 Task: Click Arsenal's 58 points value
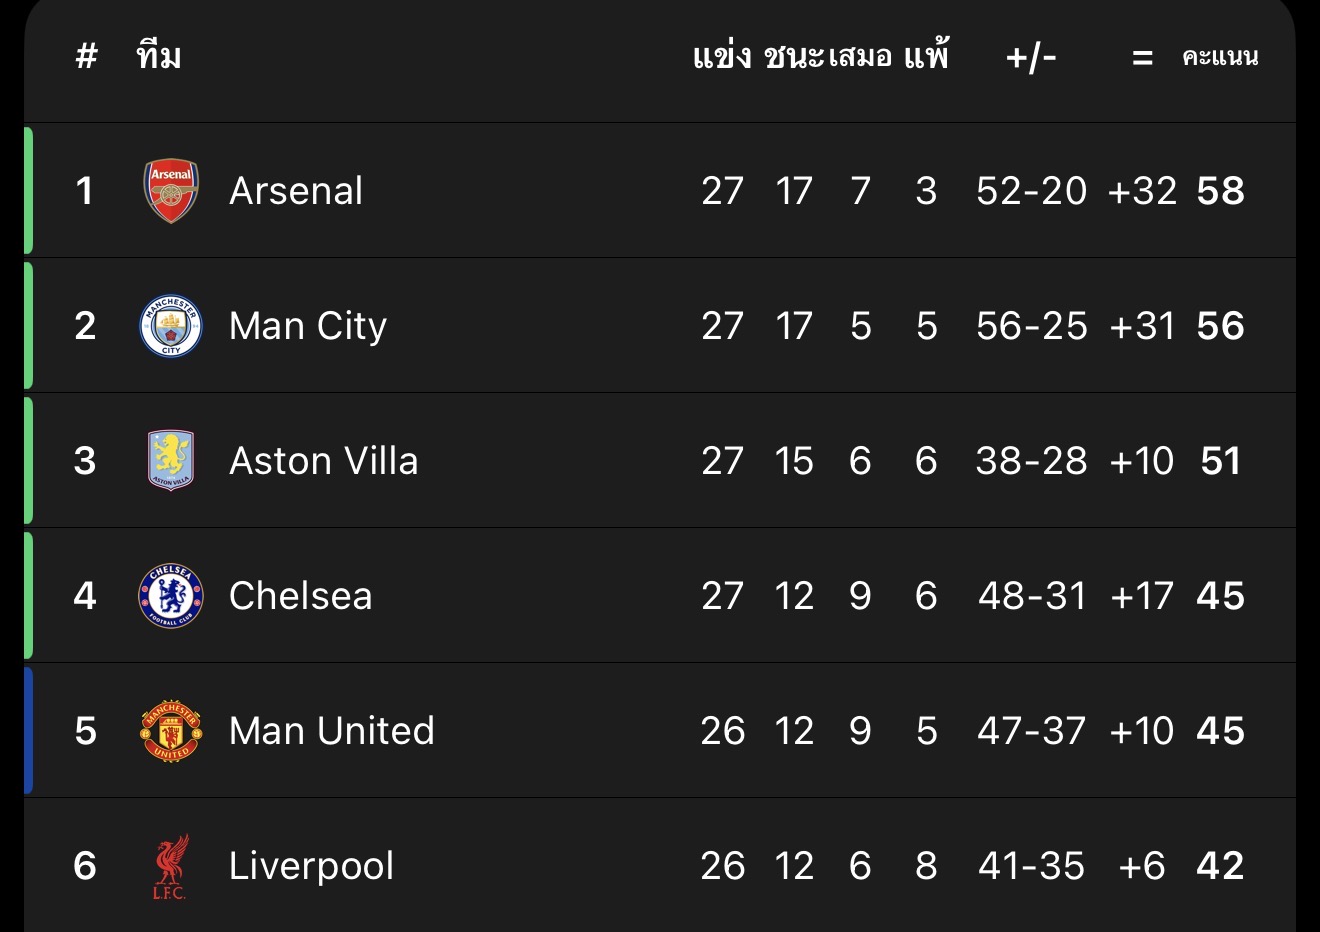click(x=1221, y=191)
